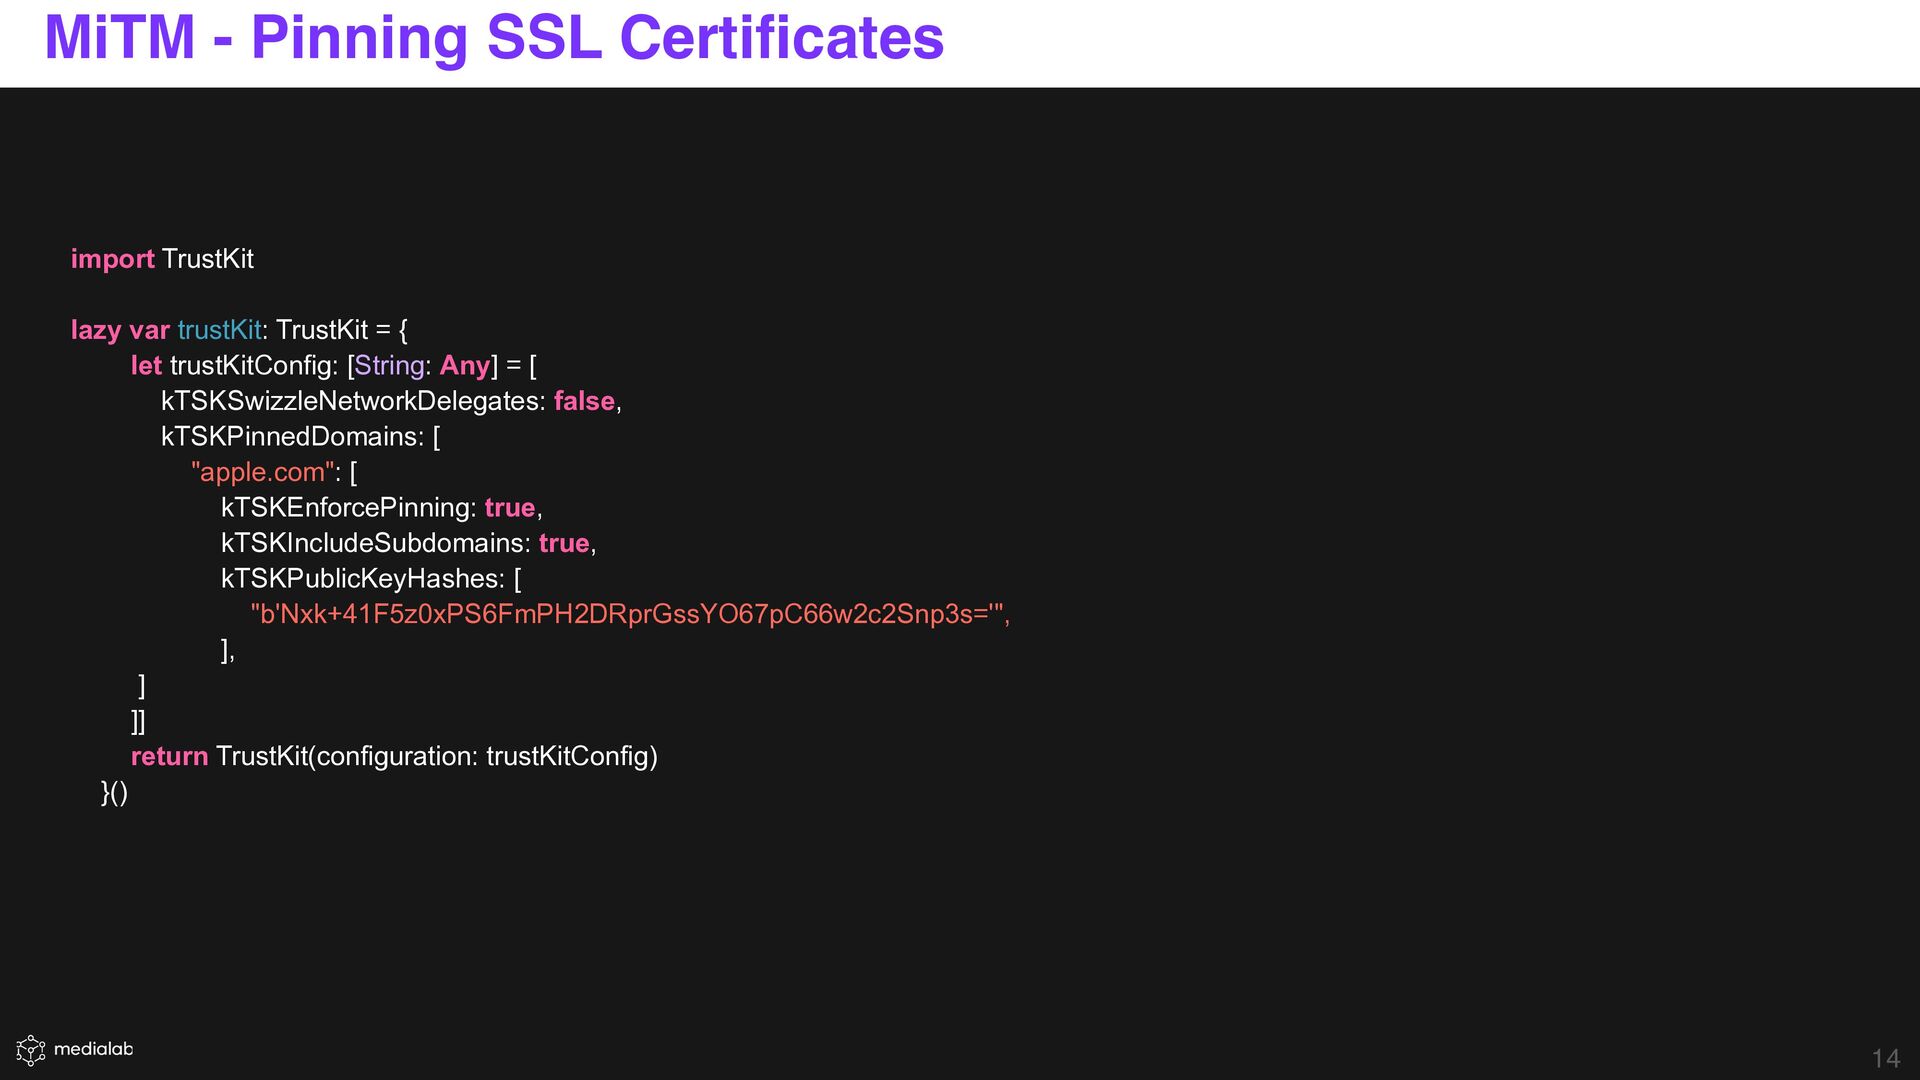Click true after kTSKIncludeSubdomains
1920x1080 pixels.
(x=564, y=543)
